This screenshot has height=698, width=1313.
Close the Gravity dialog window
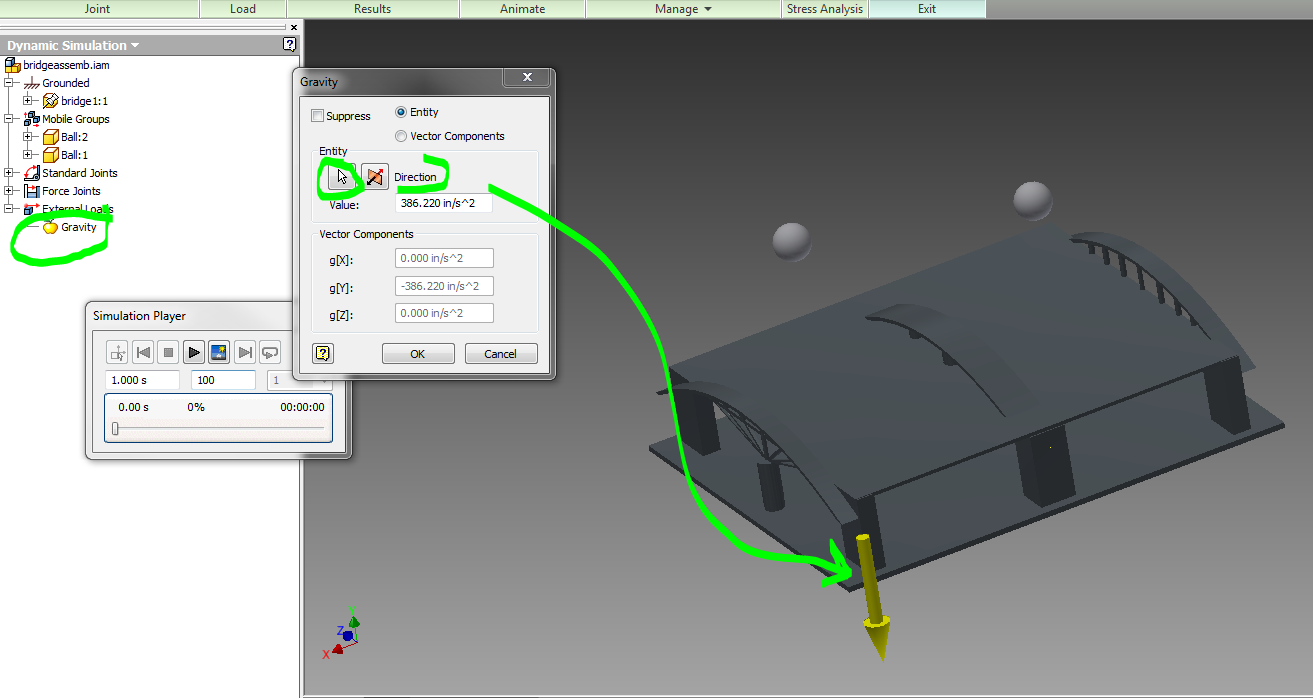[526, 78]
